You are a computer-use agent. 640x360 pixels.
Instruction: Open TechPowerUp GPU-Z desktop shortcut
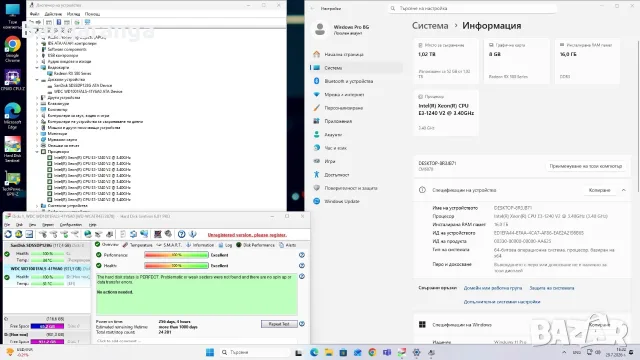(x=12, y=184)
